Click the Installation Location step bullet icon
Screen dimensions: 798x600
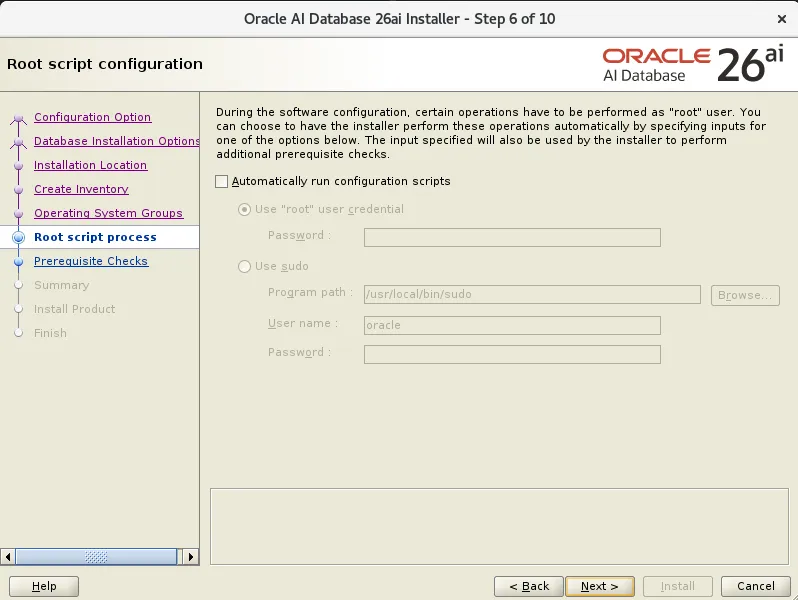pyautogui.click(x=18, y=166)
